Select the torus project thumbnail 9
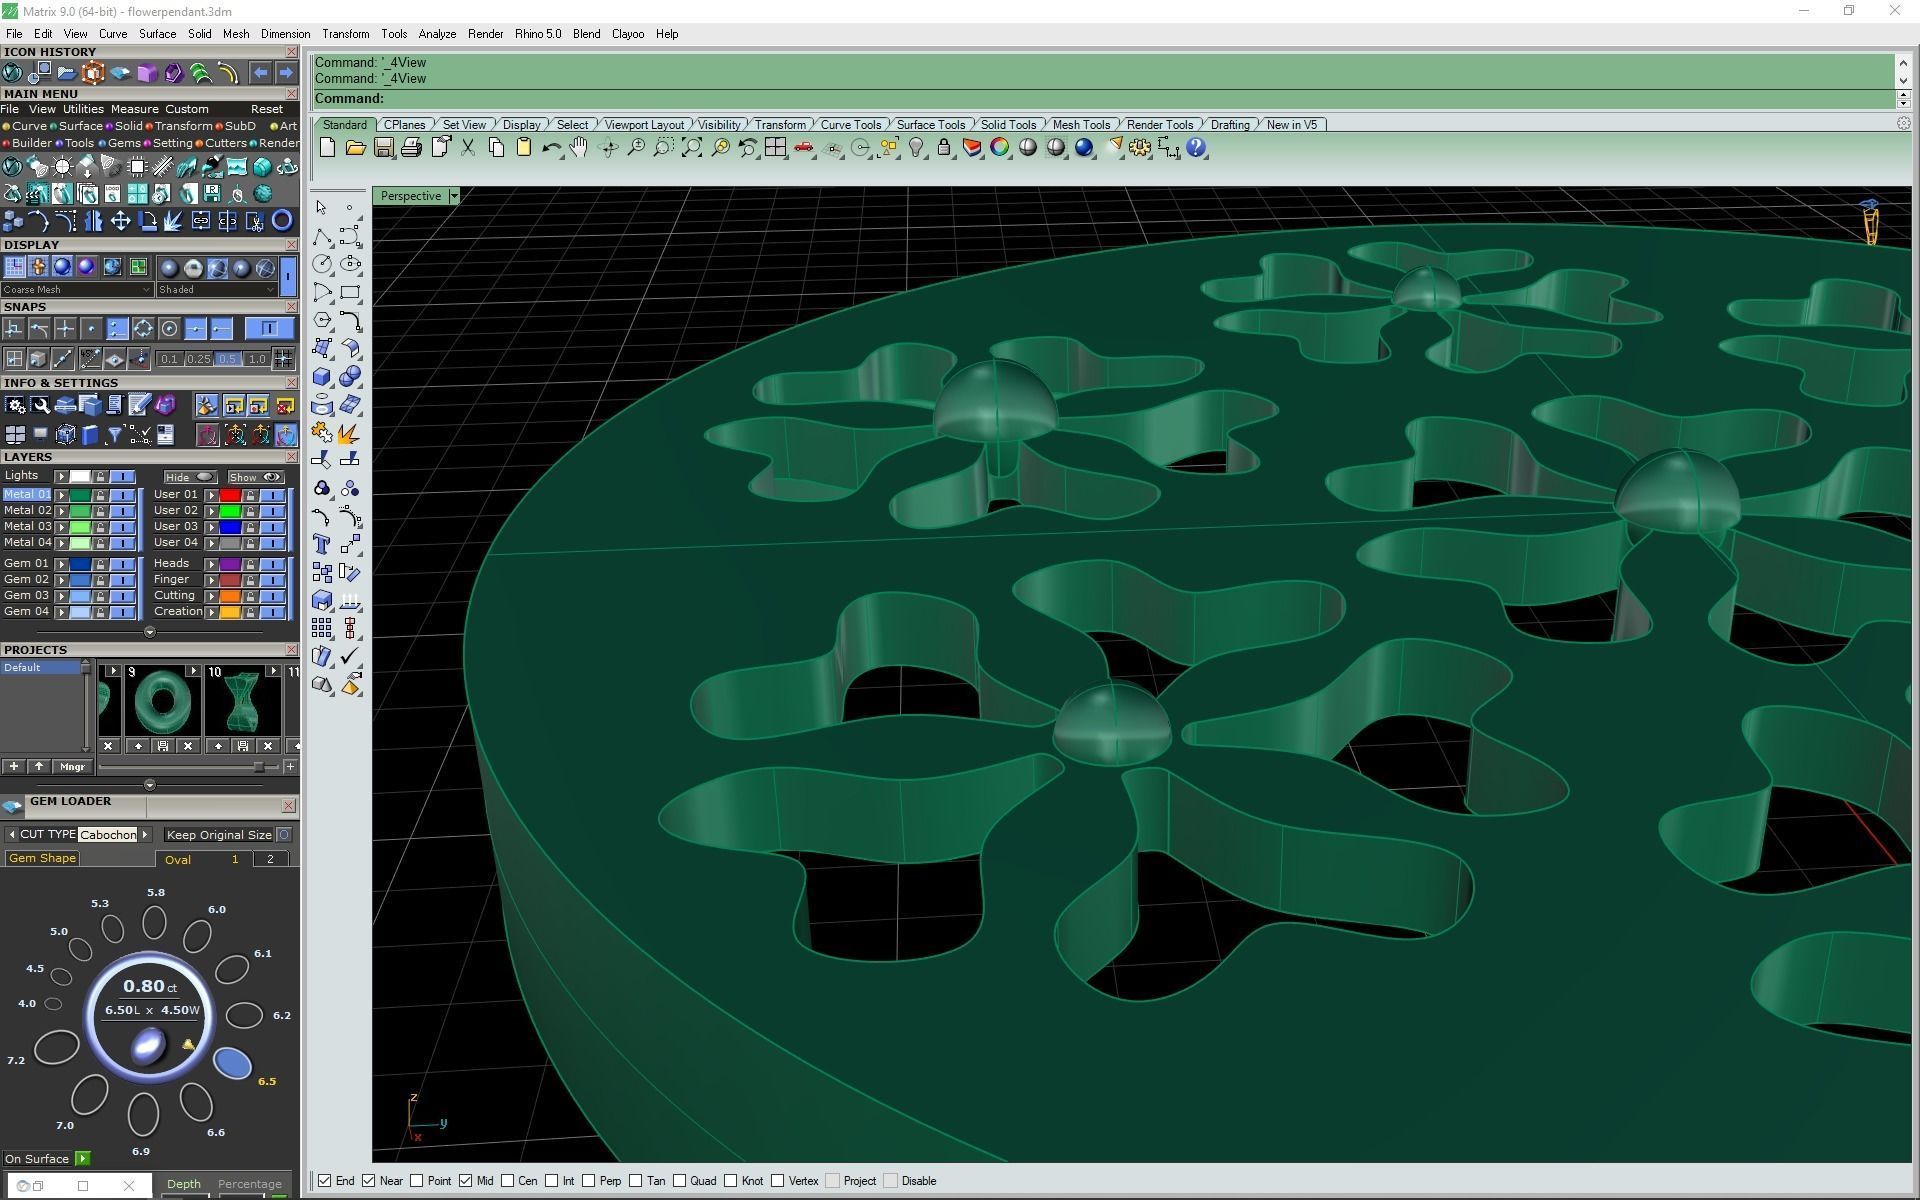1920x1200 pixels. [x=162, y=703]
